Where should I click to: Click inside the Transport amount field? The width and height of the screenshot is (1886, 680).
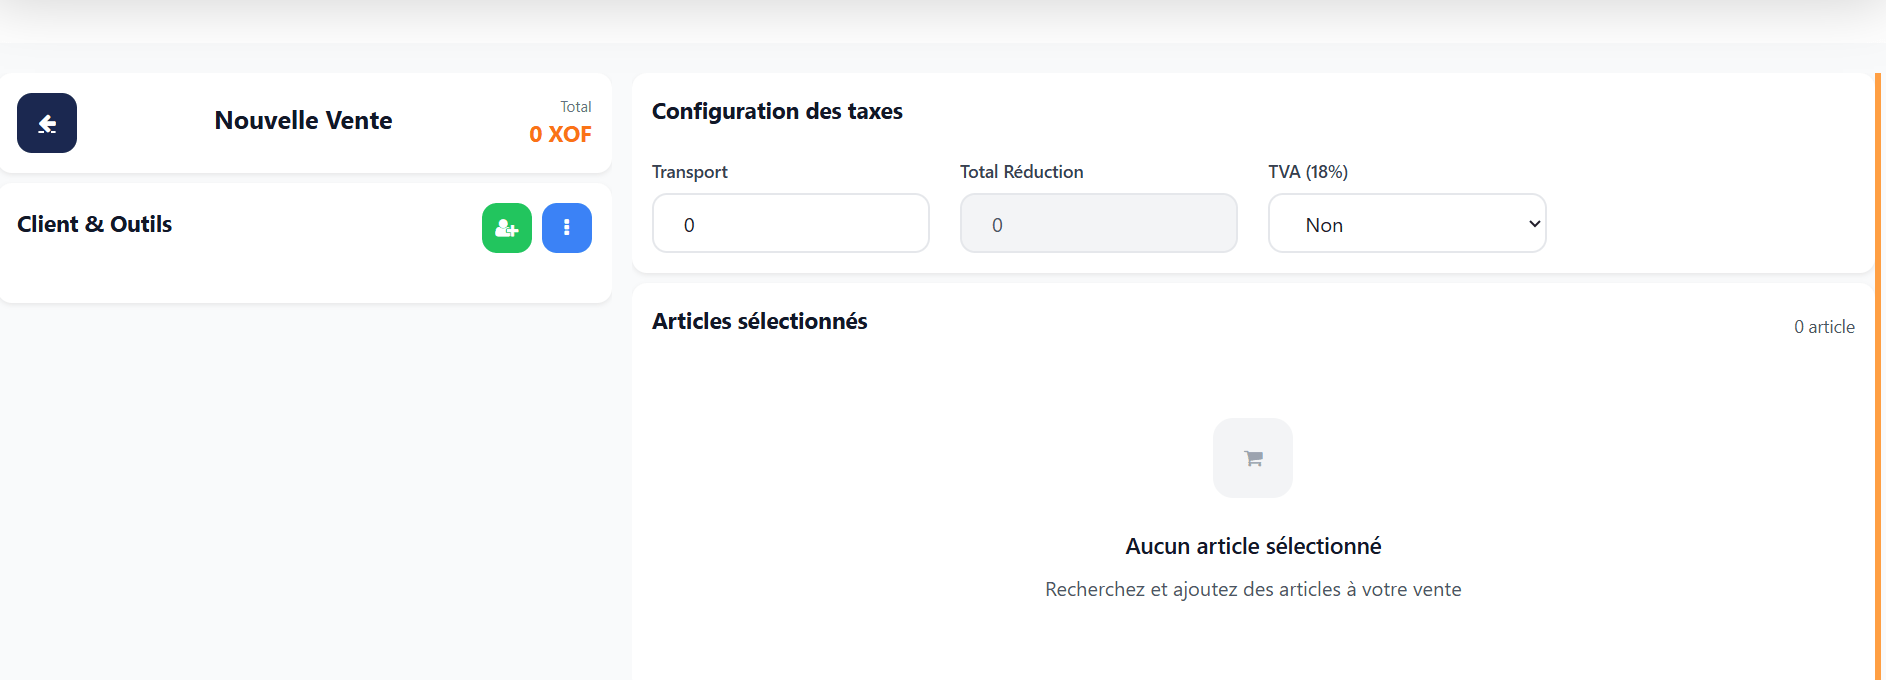pos(790,223)
